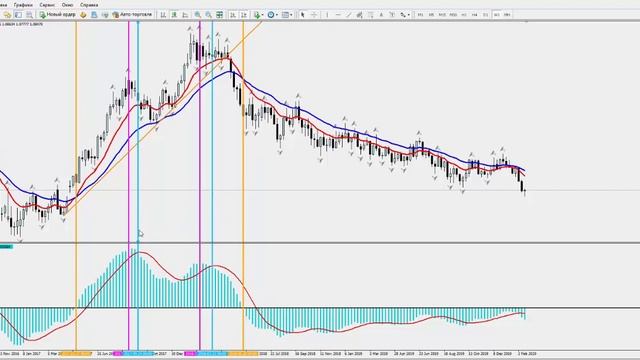640x360 pixels.
Task: Select the Fibonacci Retracement tool
Action: (x=370, y=15)
